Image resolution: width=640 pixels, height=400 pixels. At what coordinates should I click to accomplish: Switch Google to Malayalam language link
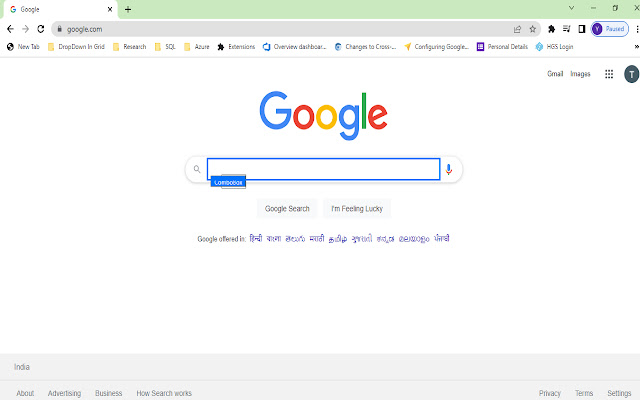click(x=414, y=239)
